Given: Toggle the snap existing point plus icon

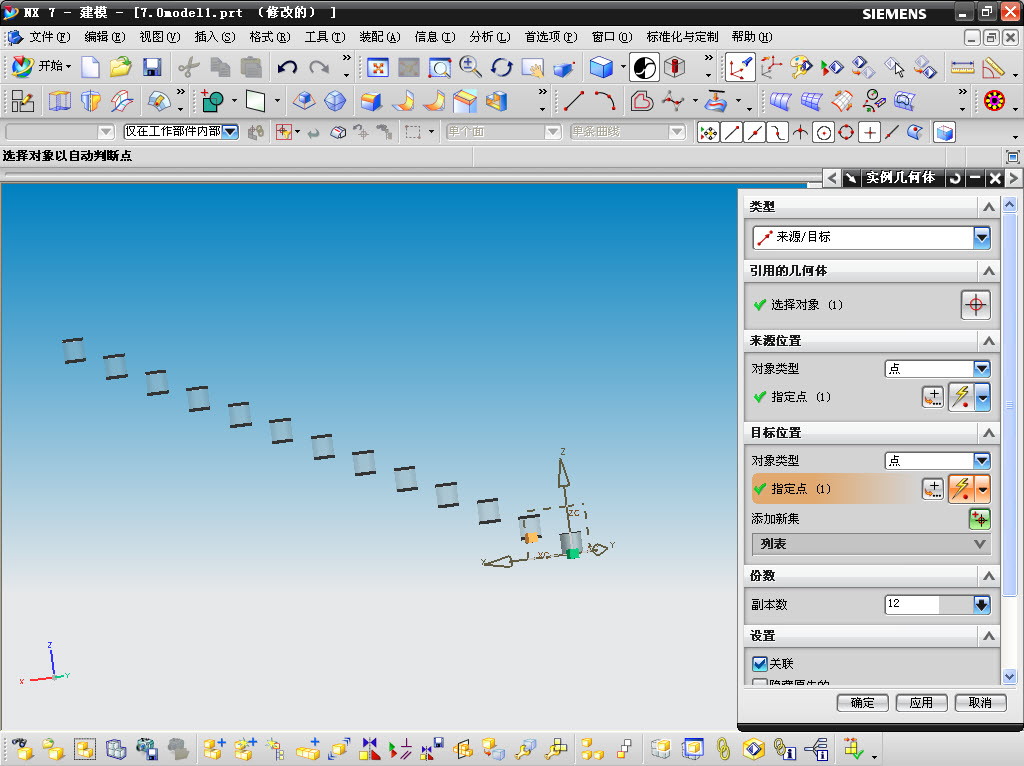Looking at the screenshot, I should point(869,133).
